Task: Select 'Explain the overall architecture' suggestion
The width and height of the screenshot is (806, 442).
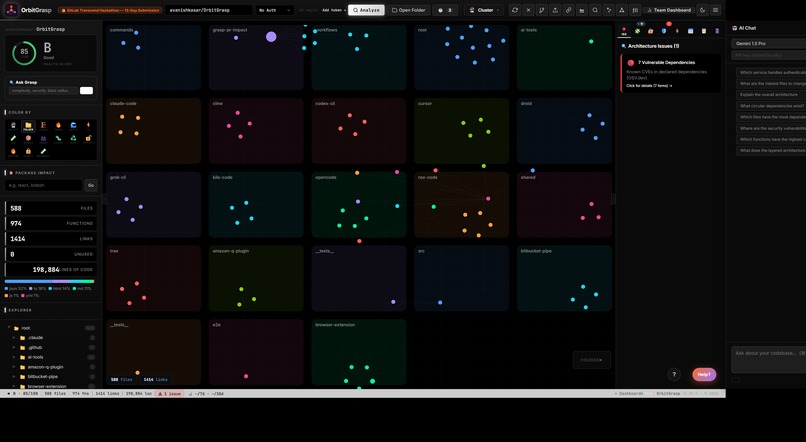Action: click(x=771, y=95)
